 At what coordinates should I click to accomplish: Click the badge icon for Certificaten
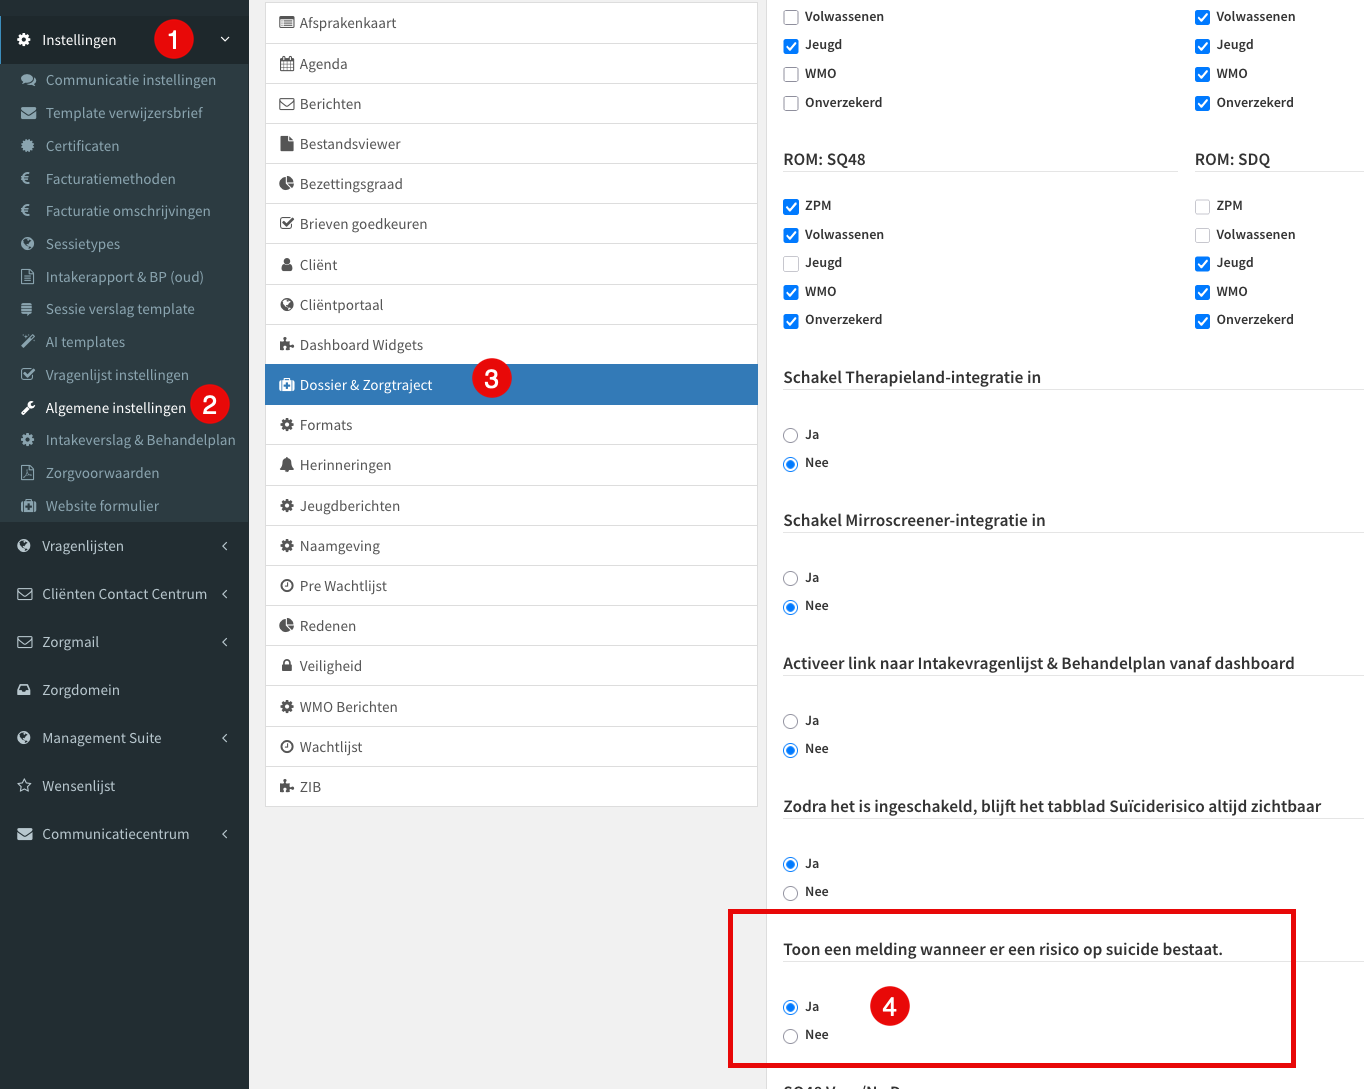[x=28, y=146]
